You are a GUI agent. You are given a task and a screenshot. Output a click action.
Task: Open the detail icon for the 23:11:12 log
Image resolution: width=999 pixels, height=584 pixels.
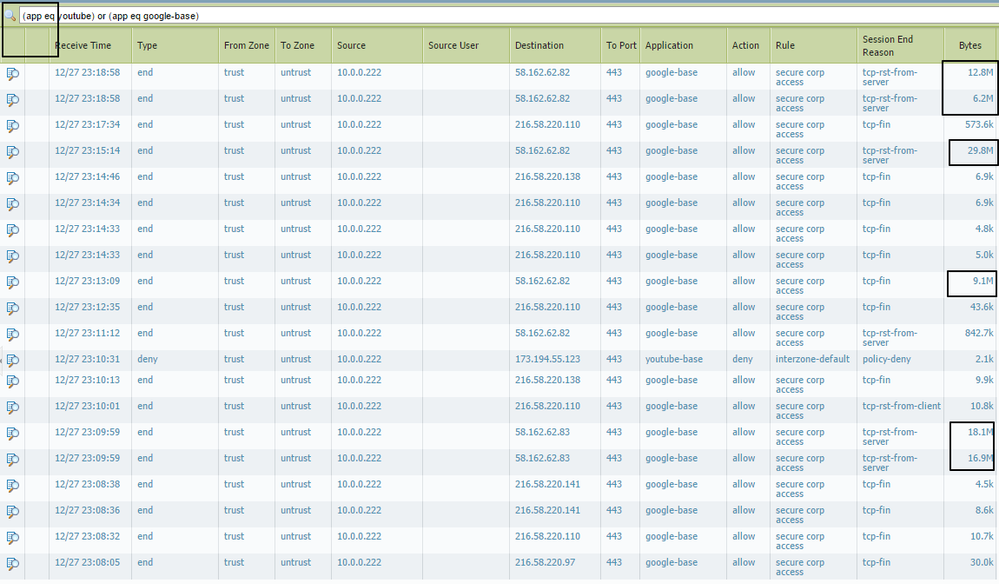(13, 333)
